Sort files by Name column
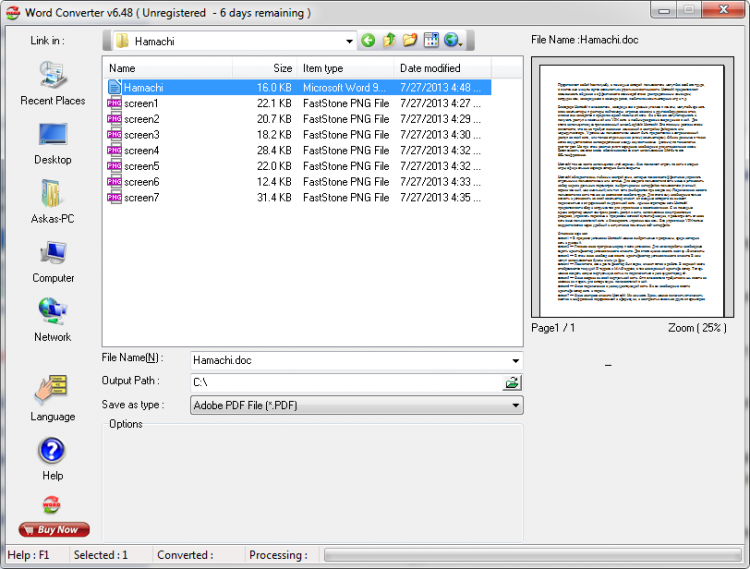Image resolution: width=750 pixels, height=569 pixels. point(168,68)
